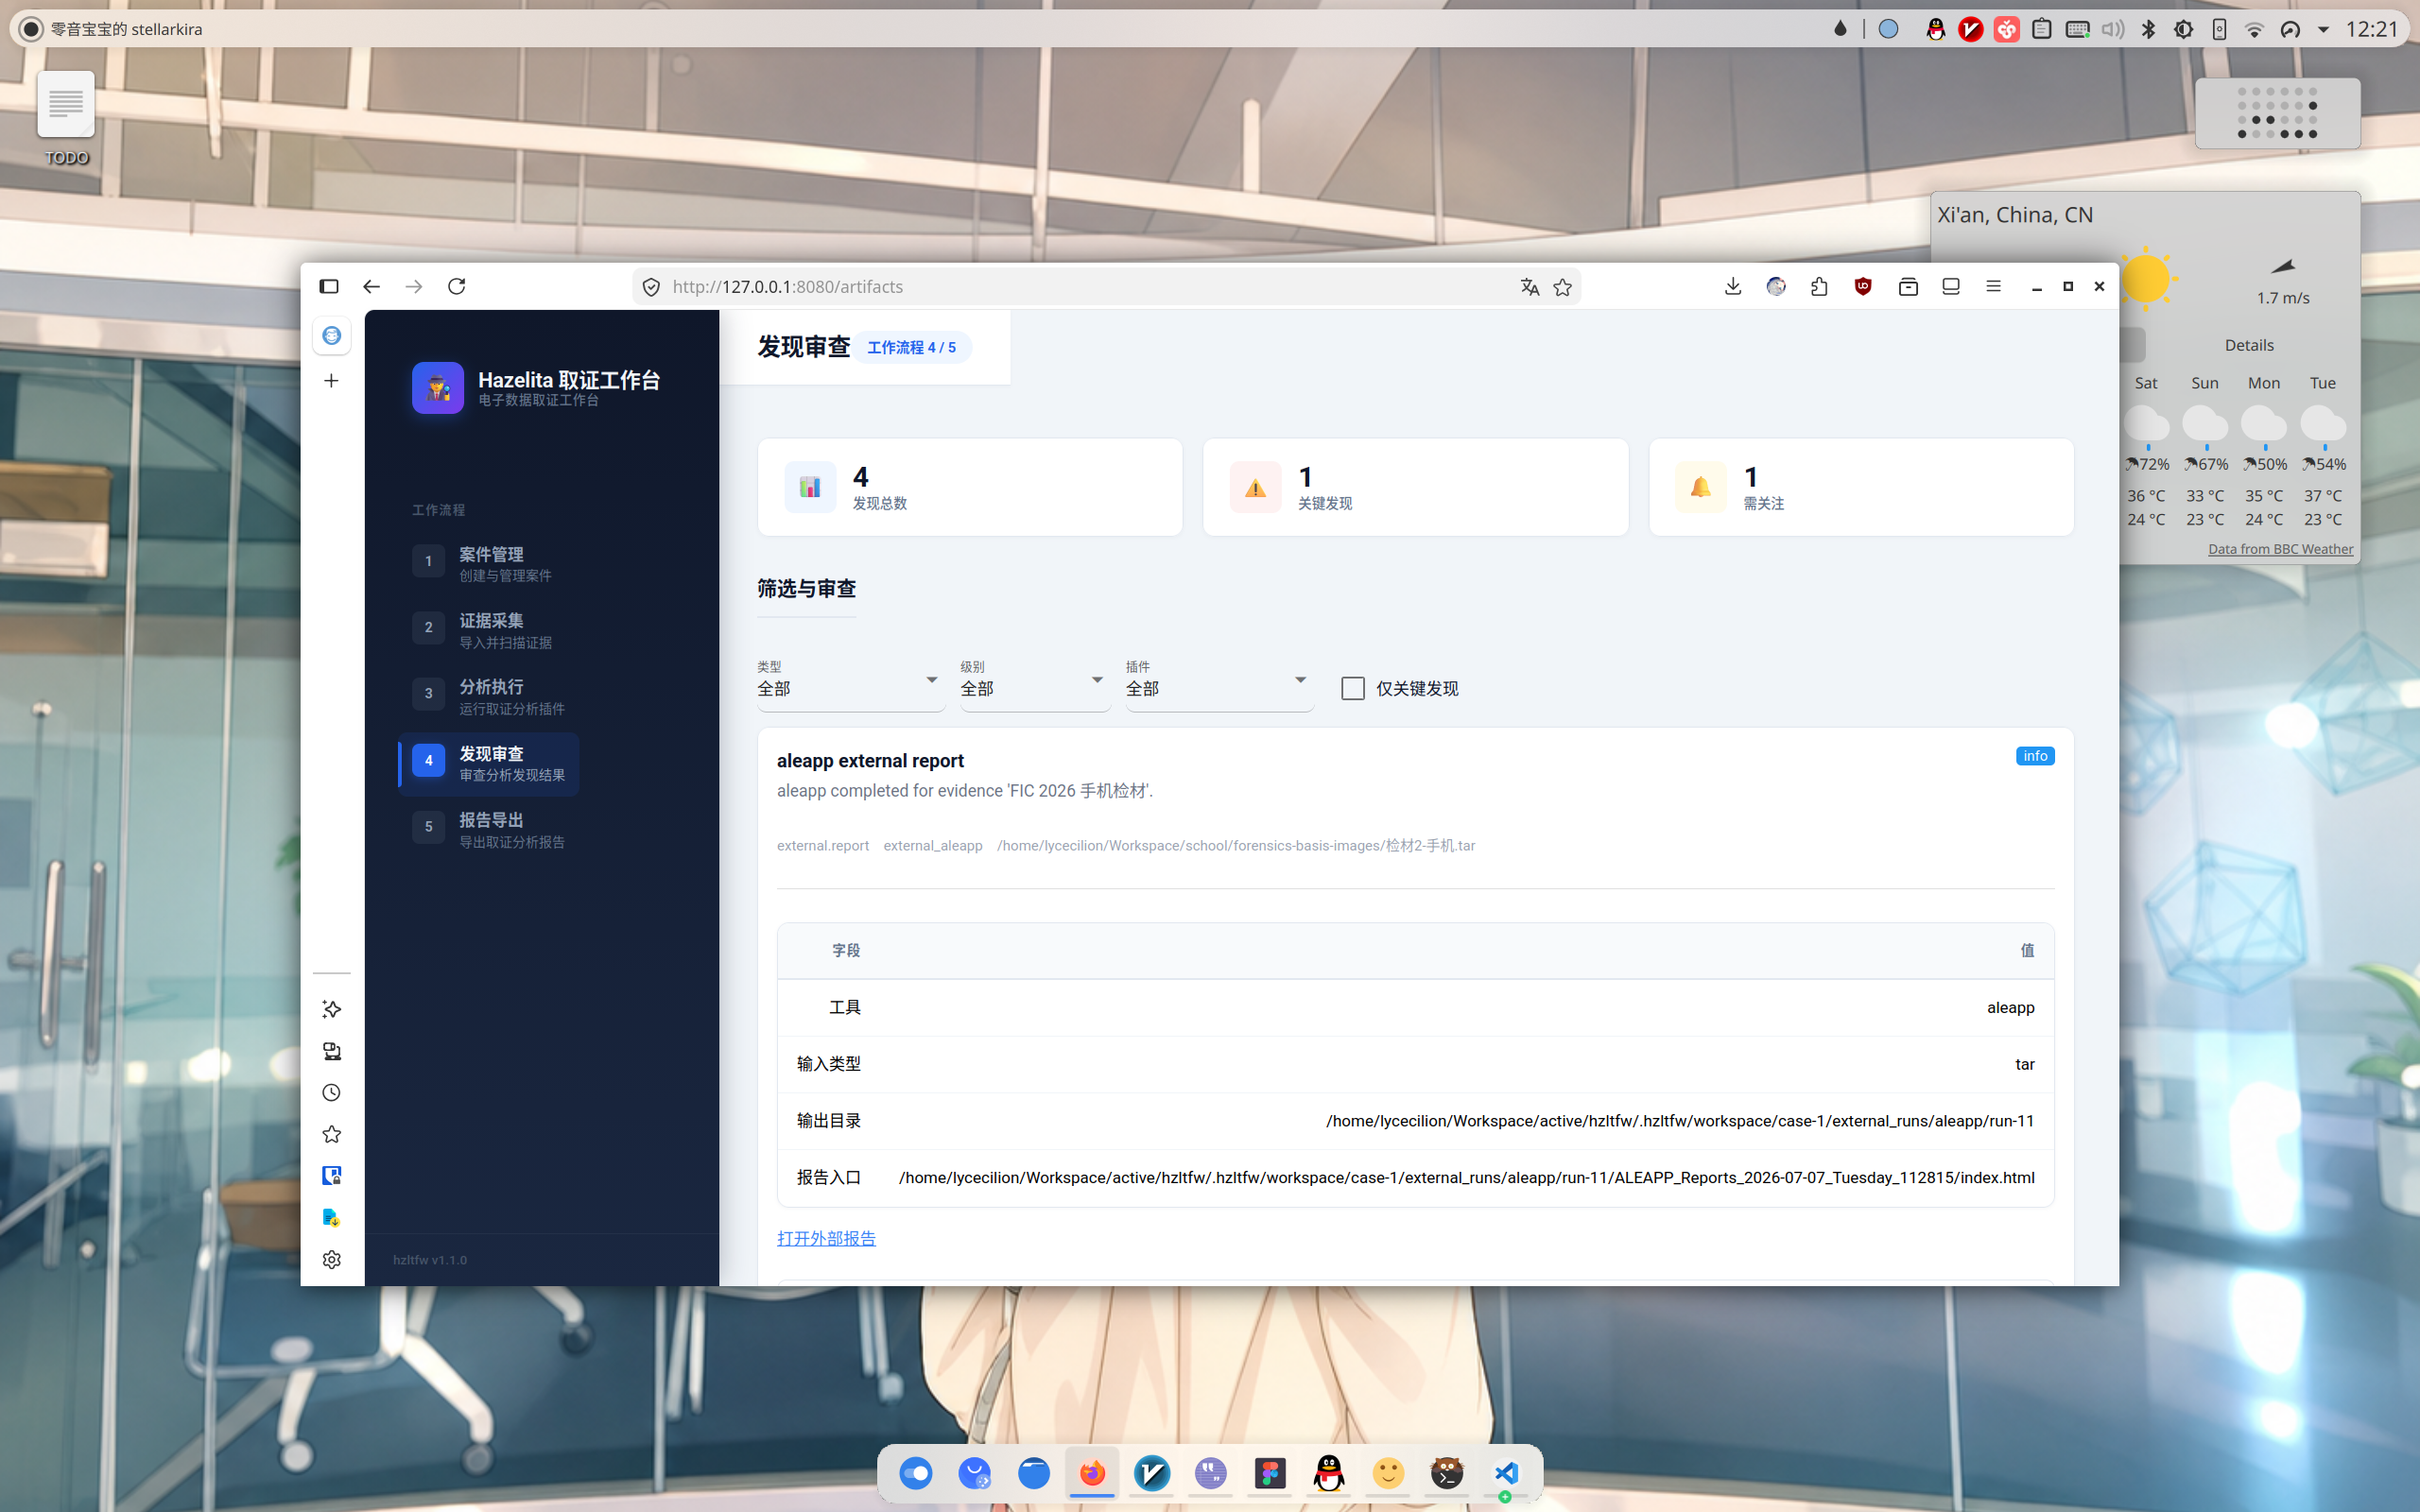Open the browser downloads icon
2420x1512 pixels.
click(1733, 287)
